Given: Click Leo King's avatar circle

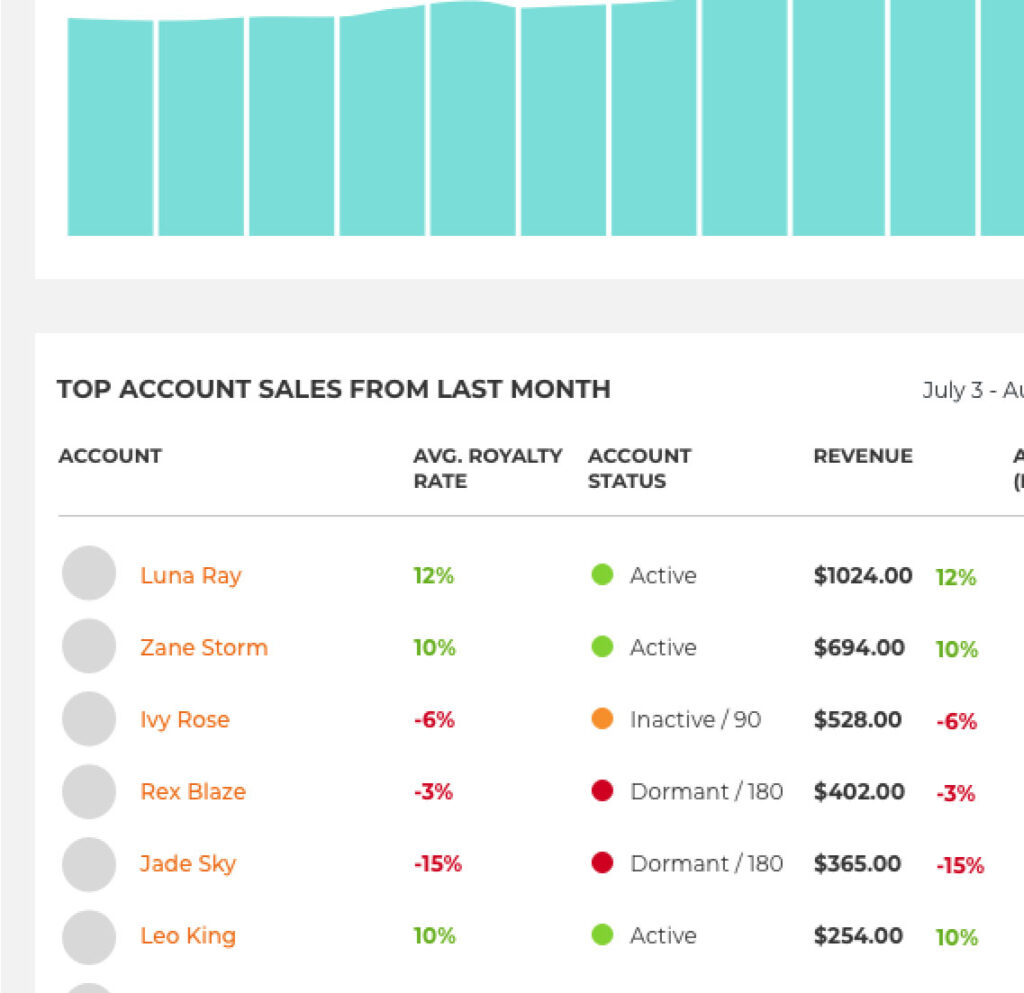Looking at the screenshot, I should click(x=89, y=936).
